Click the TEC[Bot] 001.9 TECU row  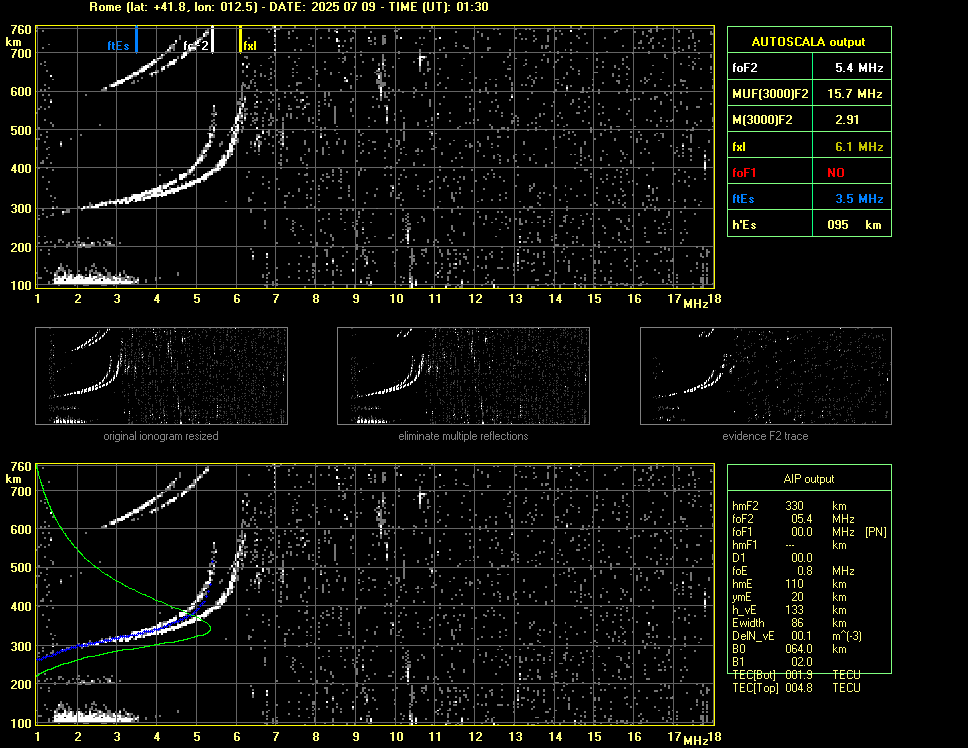coord(796,675)
